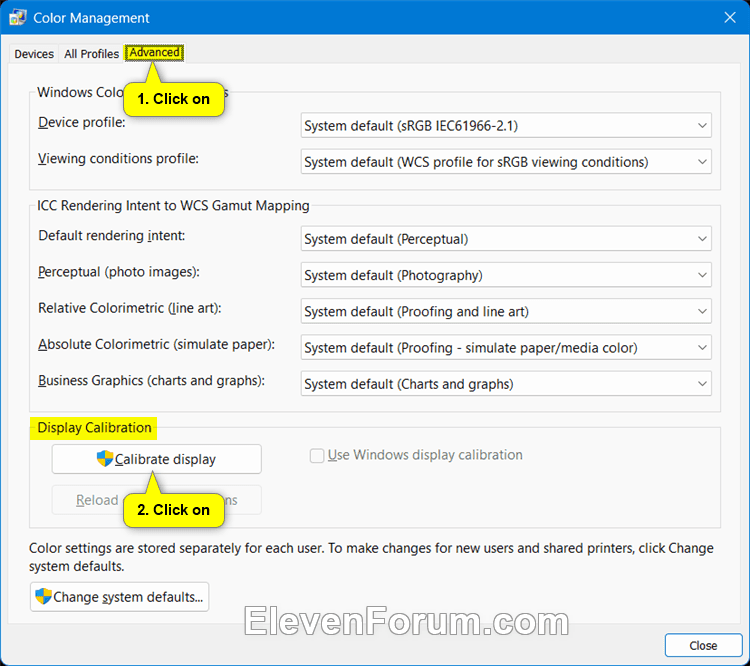Click the shield icon on Change system defaults

(x=43, y=596)
